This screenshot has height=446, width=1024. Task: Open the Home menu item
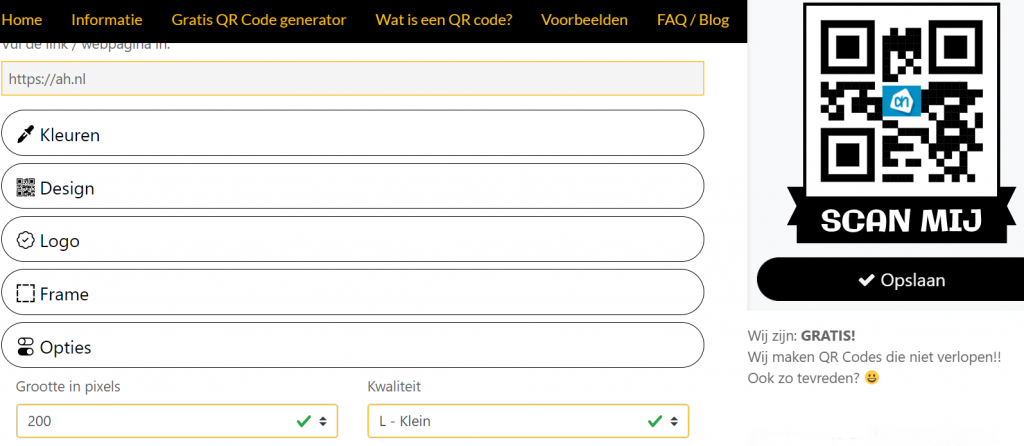point(22,20)
